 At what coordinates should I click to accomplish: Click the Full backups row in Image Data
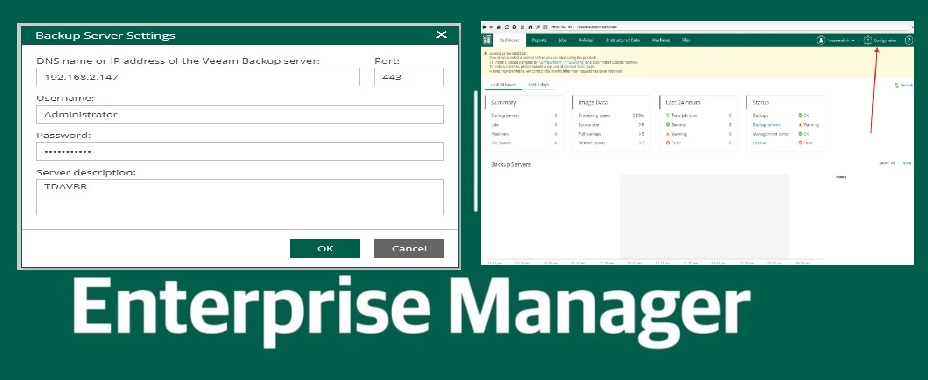pyautogui.click(x=611, y=134)
